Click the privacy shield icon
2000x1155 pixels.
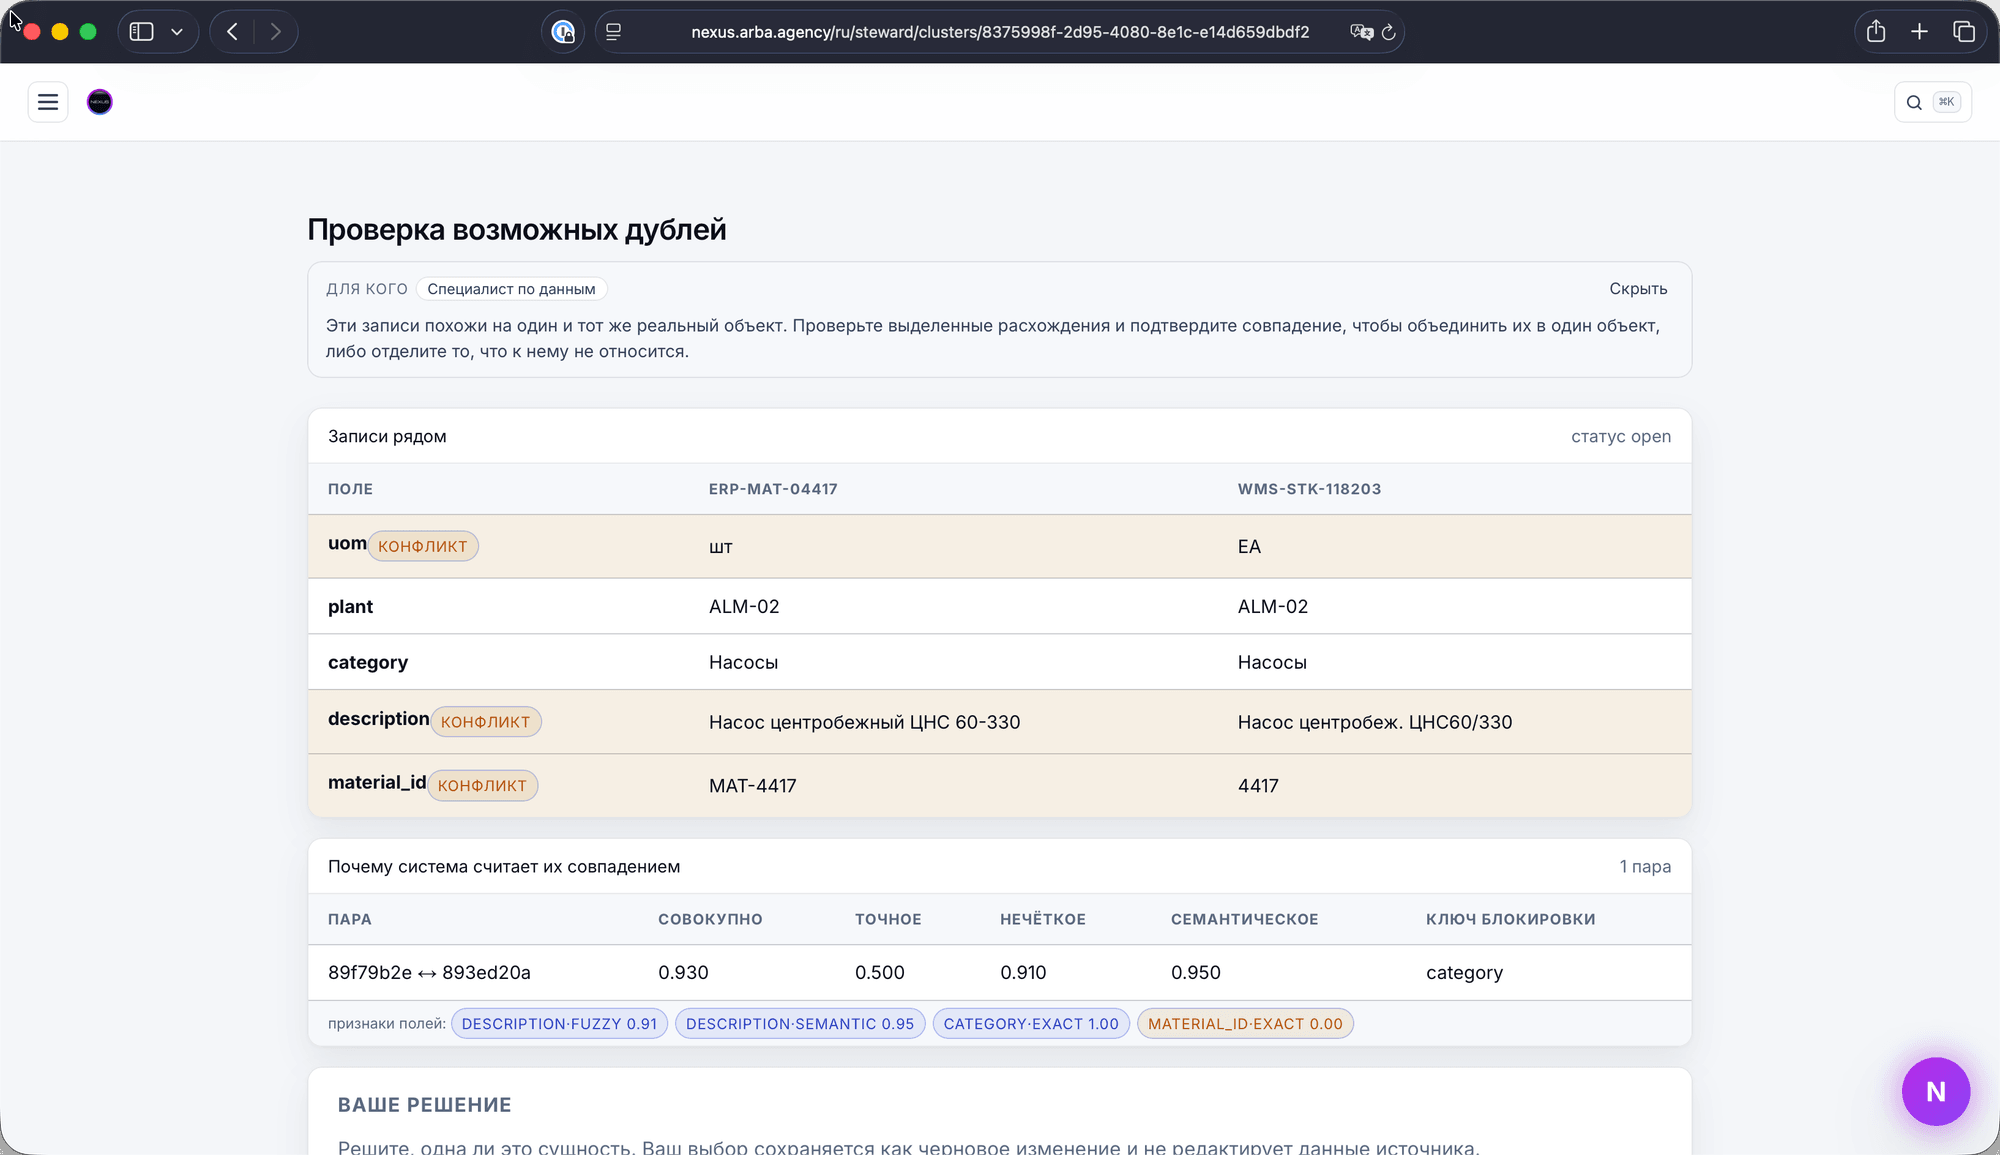tap(564, 32)
